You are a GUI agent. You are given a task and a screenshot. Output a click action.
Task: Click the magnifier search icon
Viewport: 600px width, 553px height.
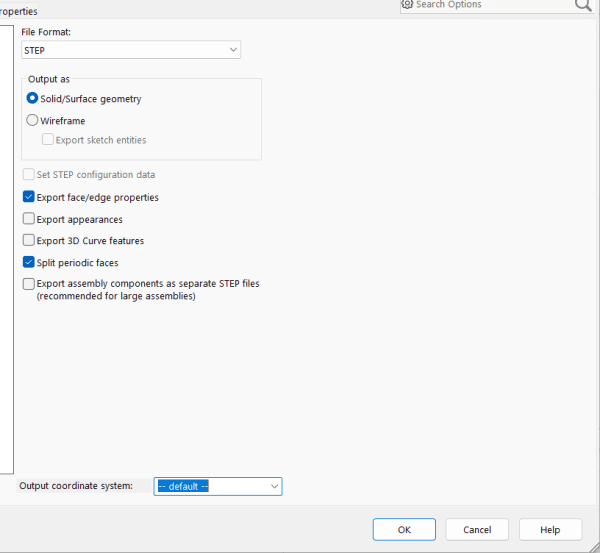[583, 5]
